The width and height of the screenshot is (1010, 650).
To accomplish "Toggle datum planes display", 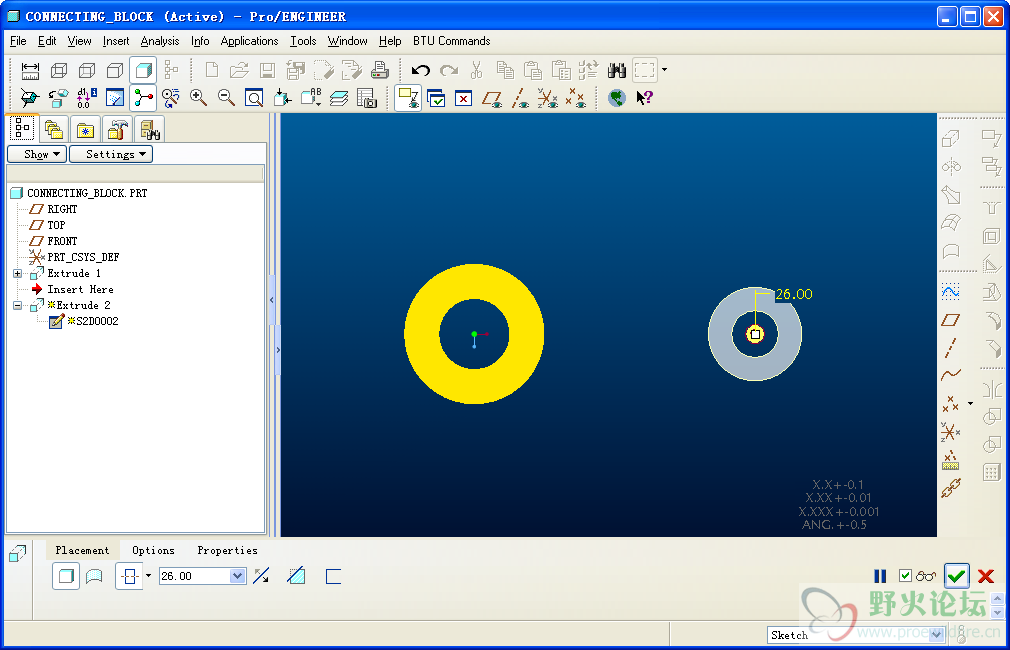I will pyautogui.click(x=492, y=98).
